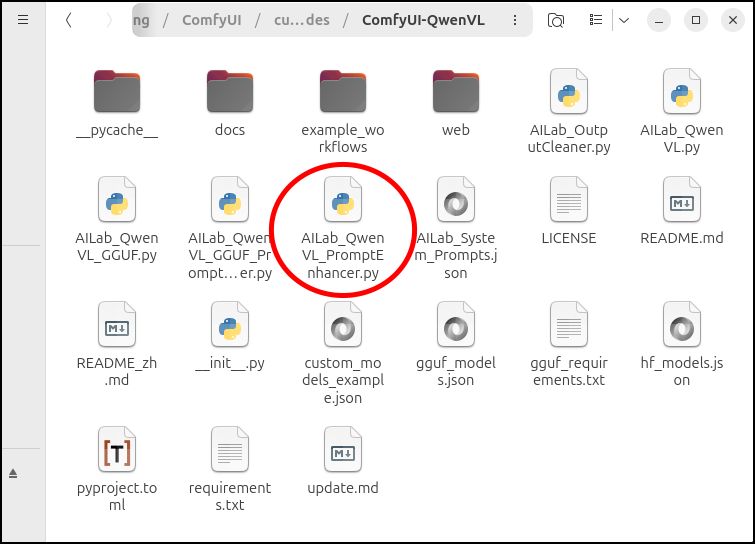The width and height of the screenshot is (755, 544).
Task: Click the eject icon in the sidebar
Action: tap(14, 472)
